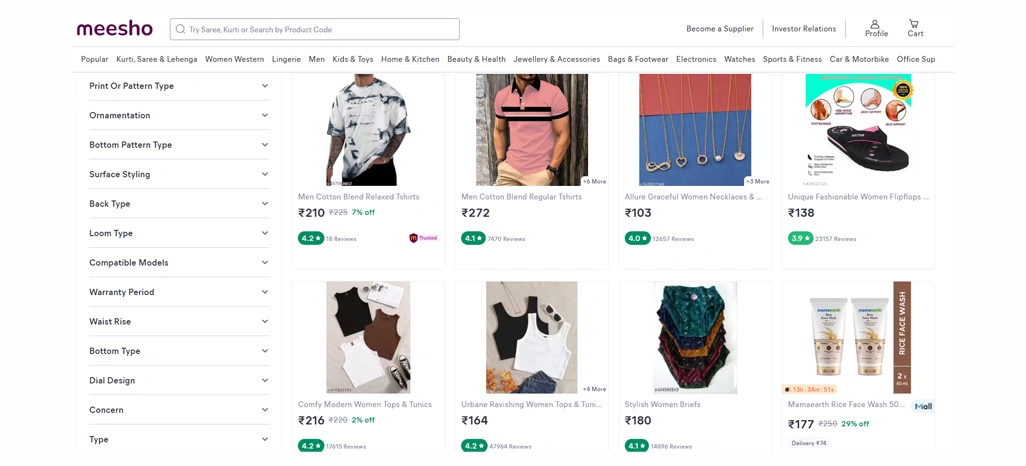Click the Mall badge on Mamaearth product
This screenshot has width=1026, height=466.
pyautogui.click(x=923, y=406)
